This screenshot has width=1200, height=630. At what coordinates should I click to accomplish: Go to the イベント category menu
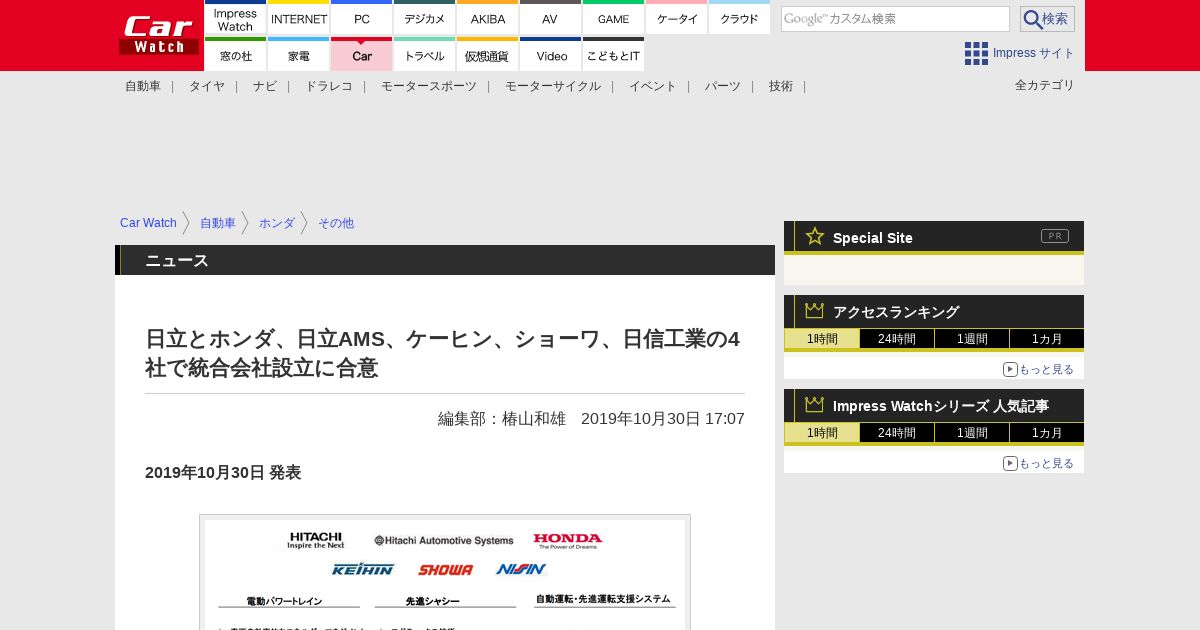653,86
